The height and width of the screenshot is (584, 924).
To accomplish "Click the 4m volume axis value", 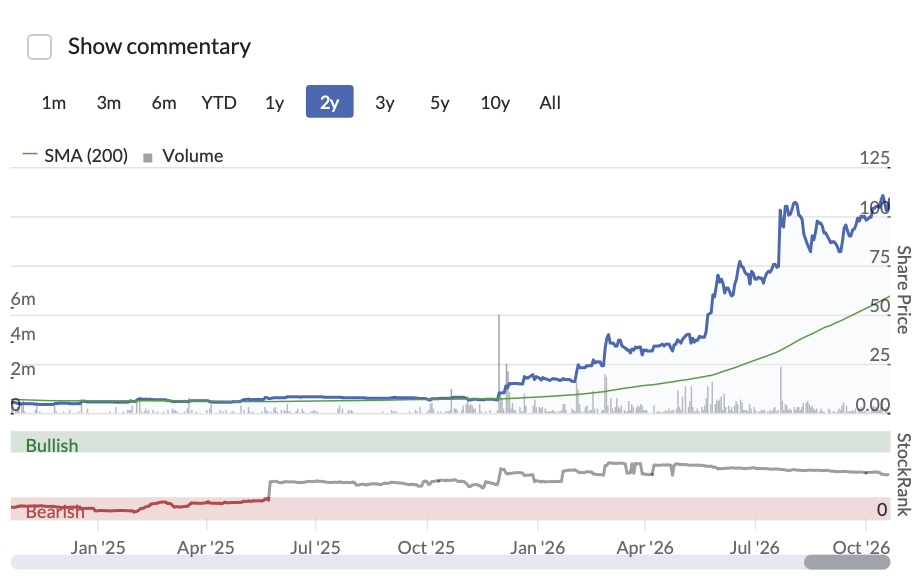I will [x=24, y=334].
